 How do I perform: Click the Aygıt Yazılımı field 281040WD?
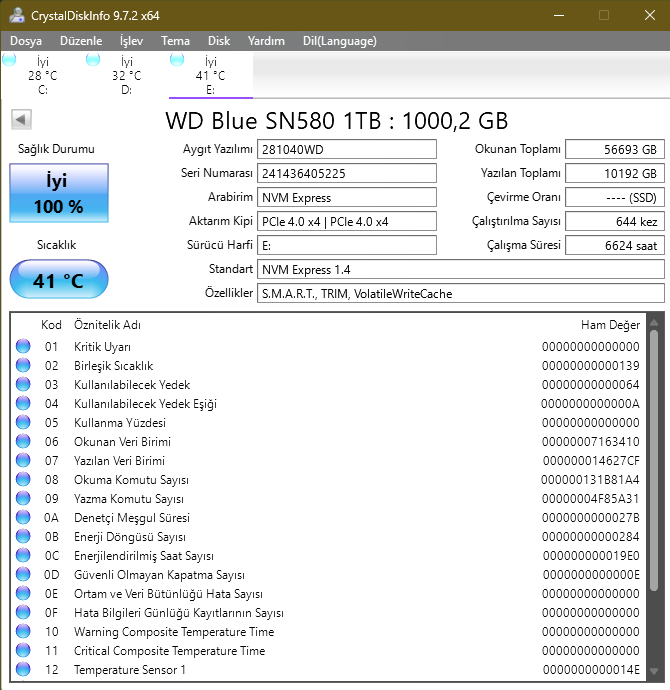(347, 149)
